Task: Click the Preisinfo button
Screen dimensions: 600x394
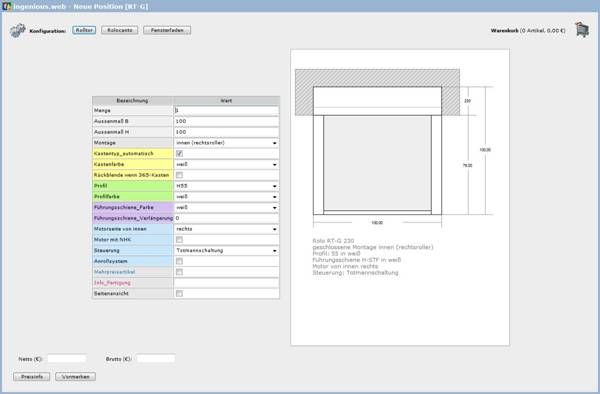Action: tap(32, 377)
